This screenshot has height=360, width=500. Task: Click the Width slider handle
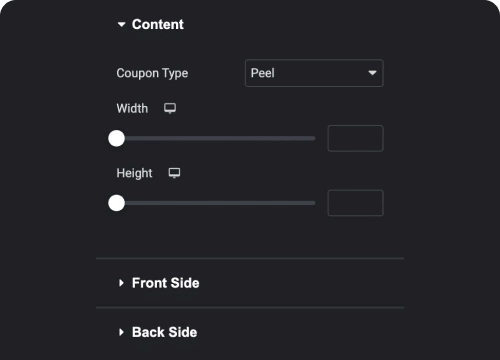[116, 138]
